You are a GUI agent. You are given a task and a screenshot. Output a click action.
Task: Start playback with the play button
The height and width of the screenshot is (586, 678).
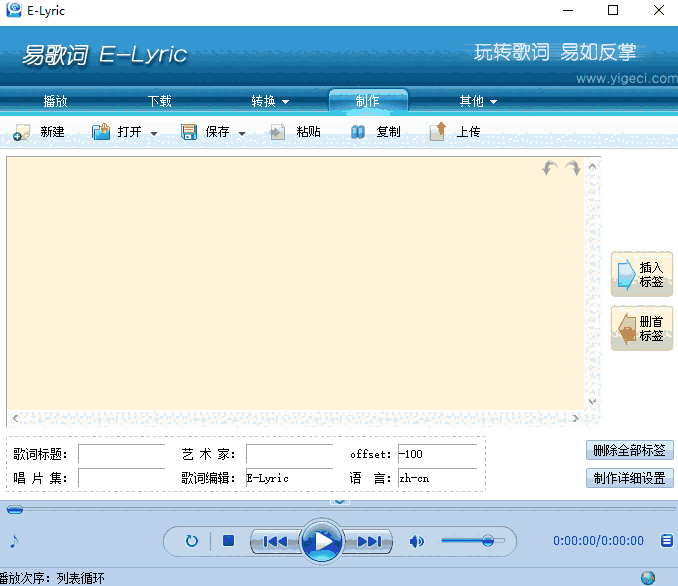pyautogui.click(x=322, y=541)
